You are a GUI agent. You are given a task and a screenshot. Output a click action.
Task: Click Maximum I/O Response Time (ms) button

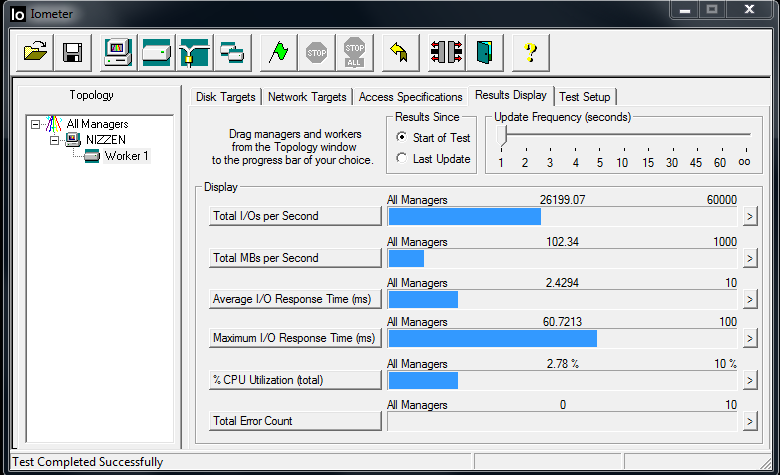click(x=295, y=338)
